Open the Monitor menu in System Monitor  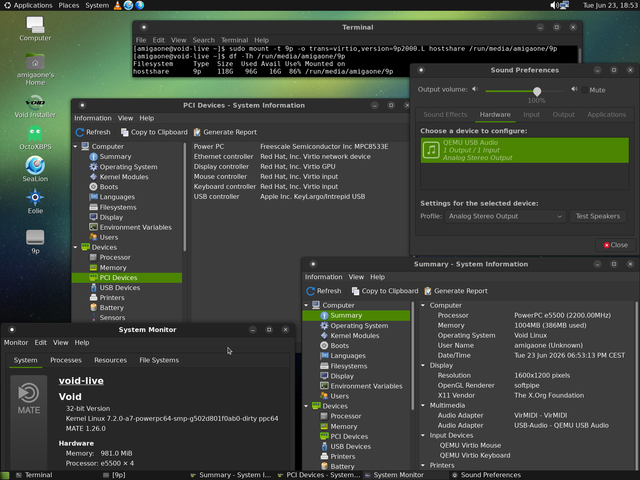(16, 342)
